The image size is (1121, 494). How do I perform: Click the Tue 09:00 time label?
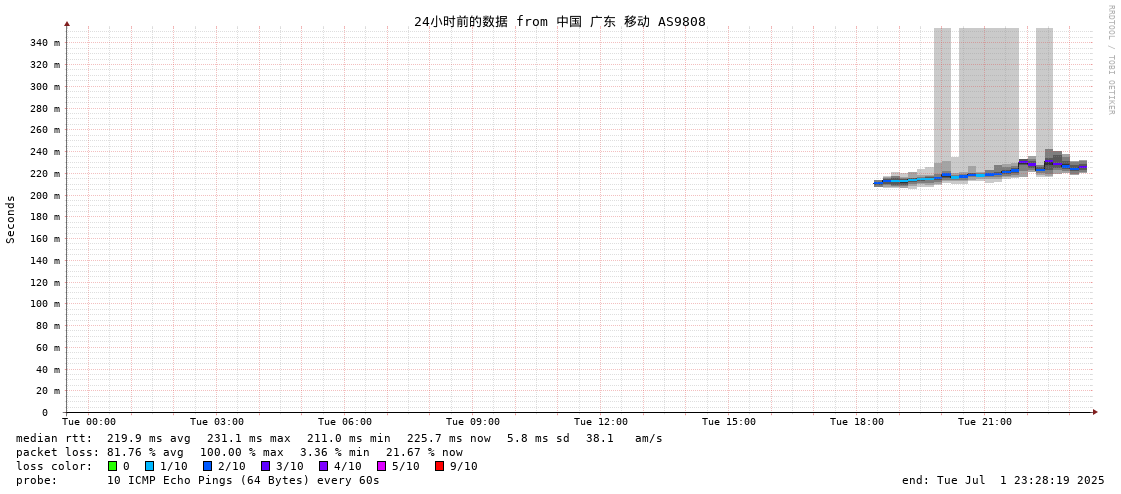coord(473,422)
